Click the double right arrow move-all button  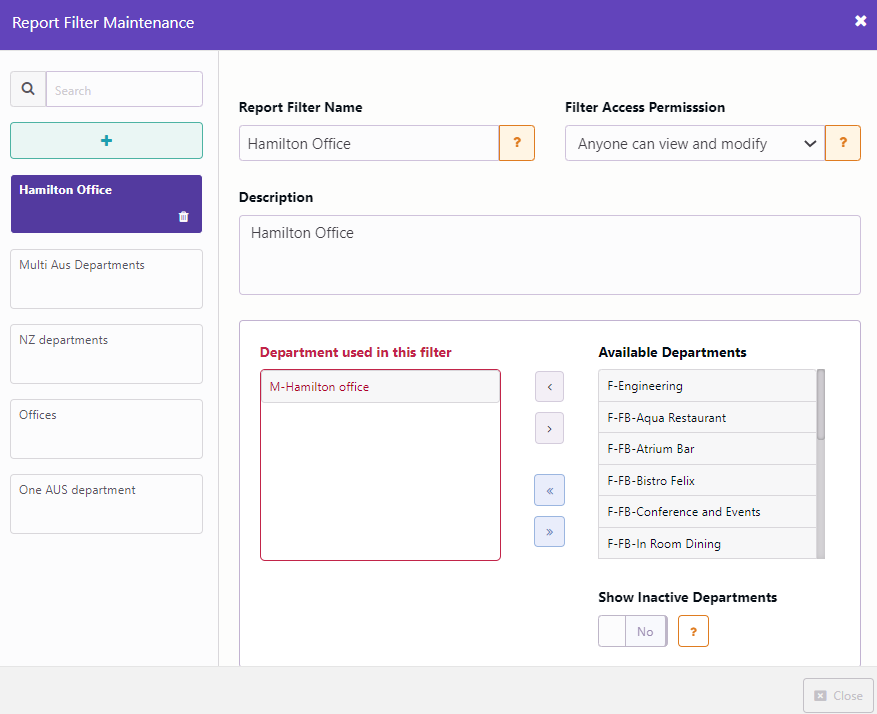point(549,531)
